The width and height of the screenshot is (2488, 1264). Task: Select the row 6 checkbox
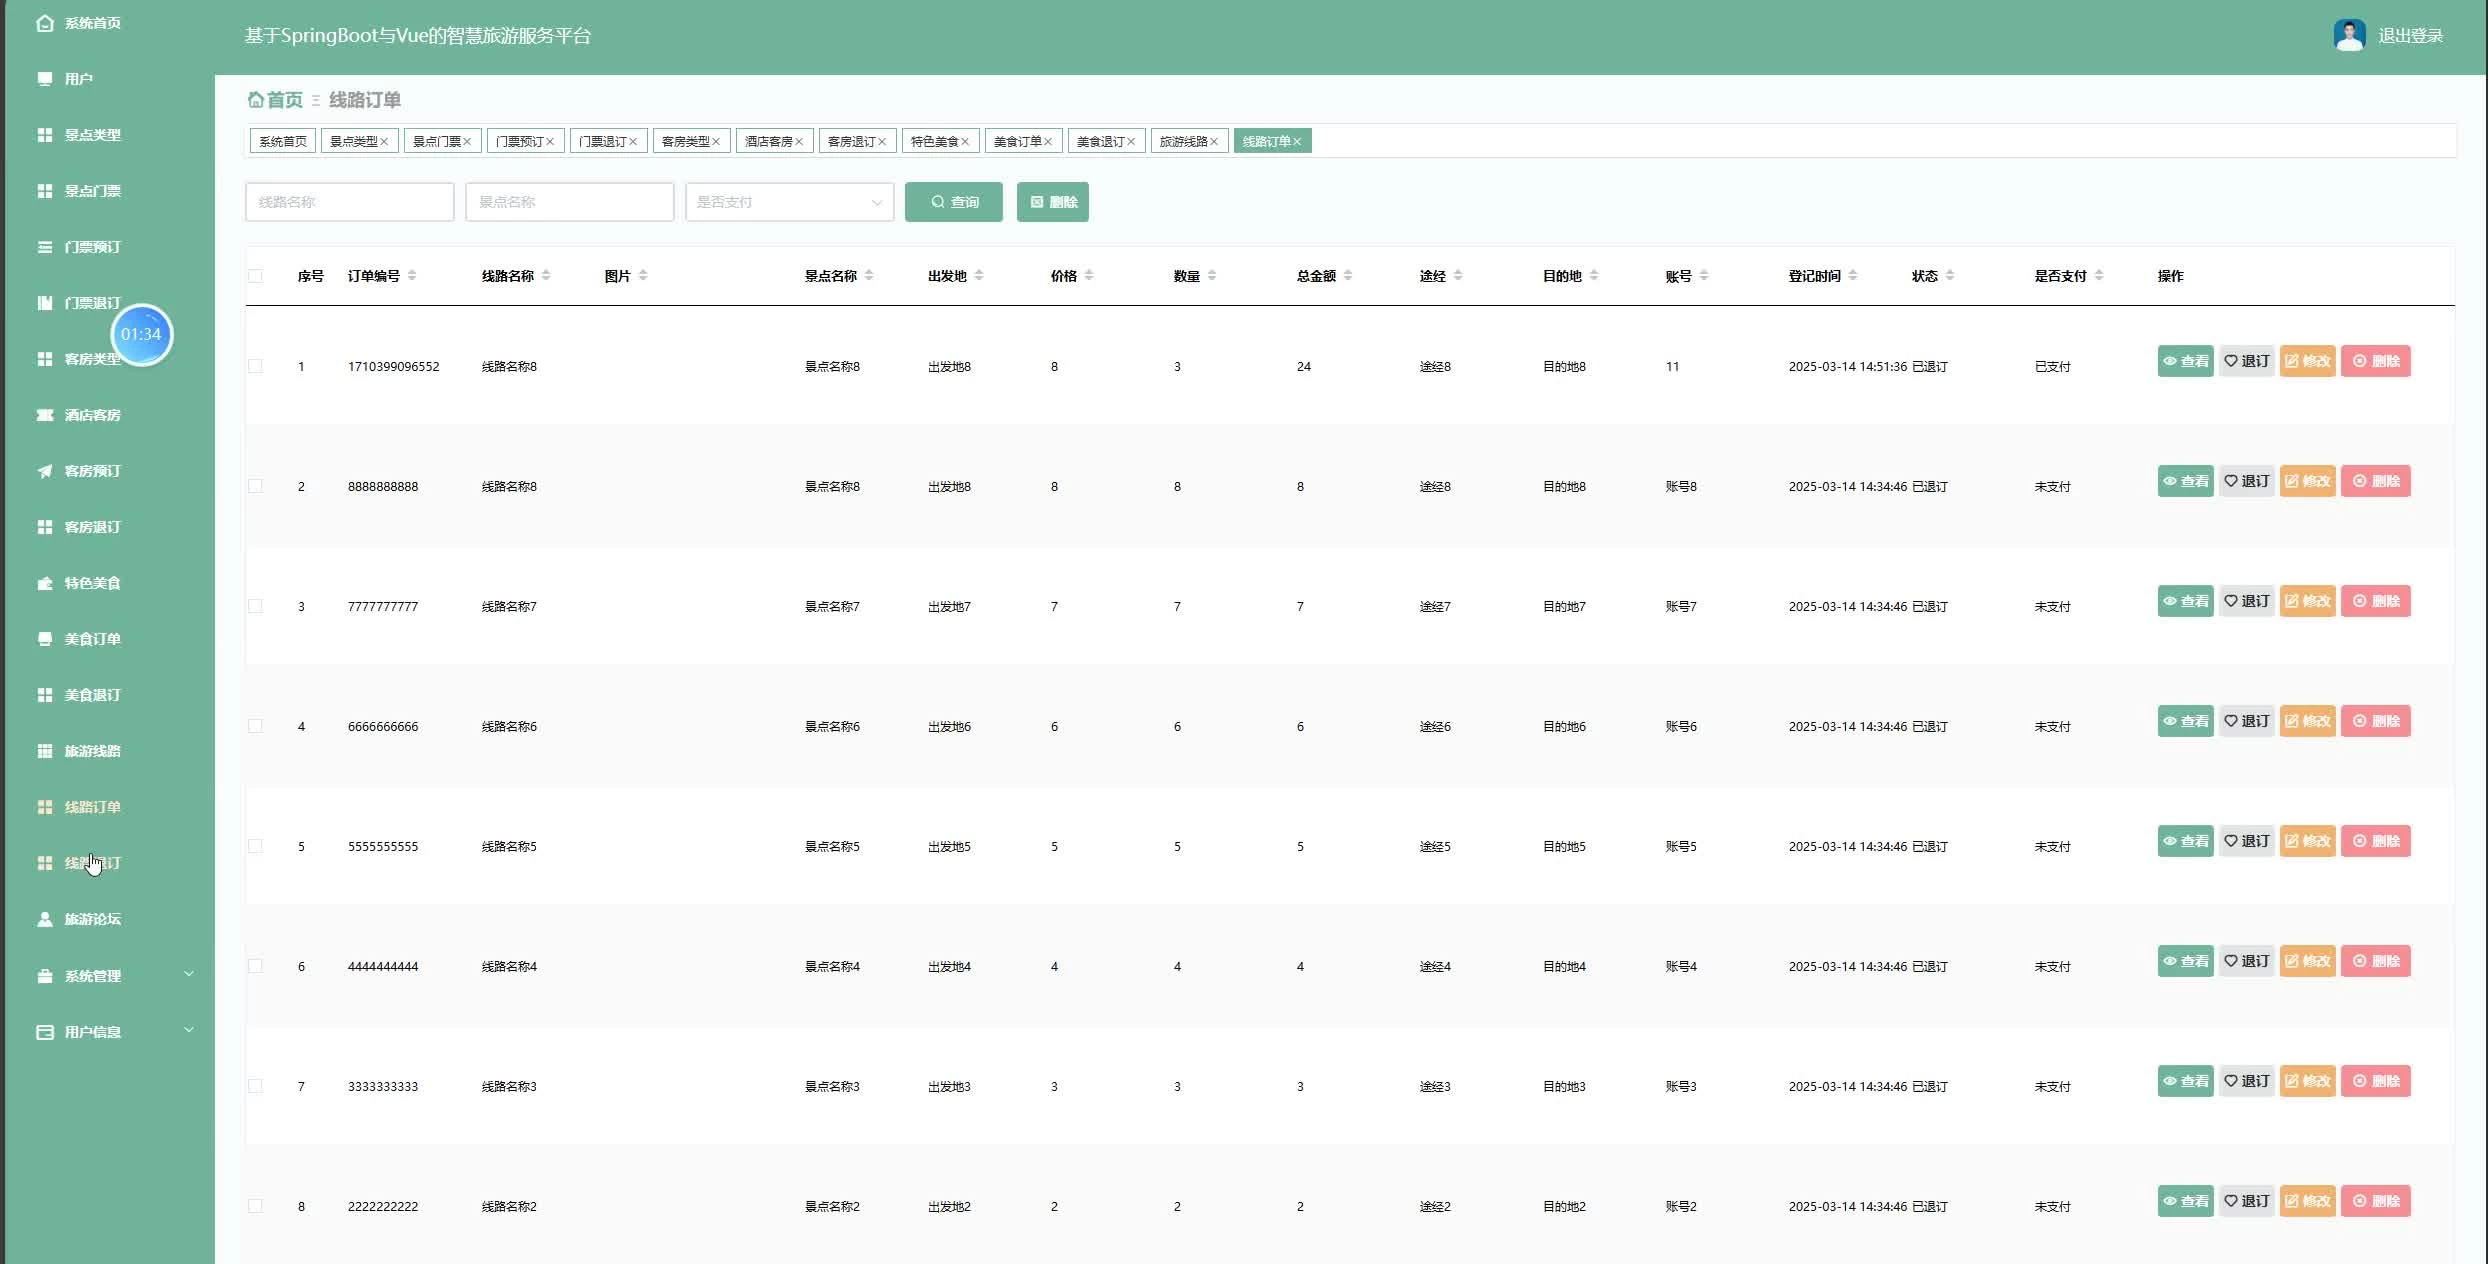pos(256,966)
